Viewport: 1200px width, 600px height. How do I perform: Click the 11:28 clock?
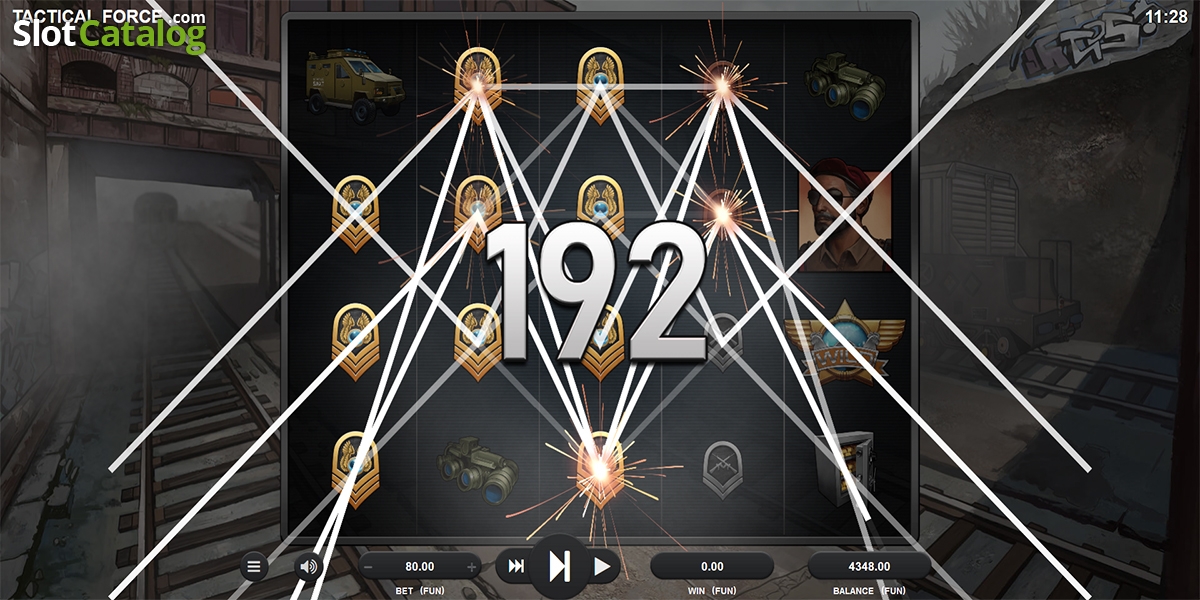pos(1166,16)
